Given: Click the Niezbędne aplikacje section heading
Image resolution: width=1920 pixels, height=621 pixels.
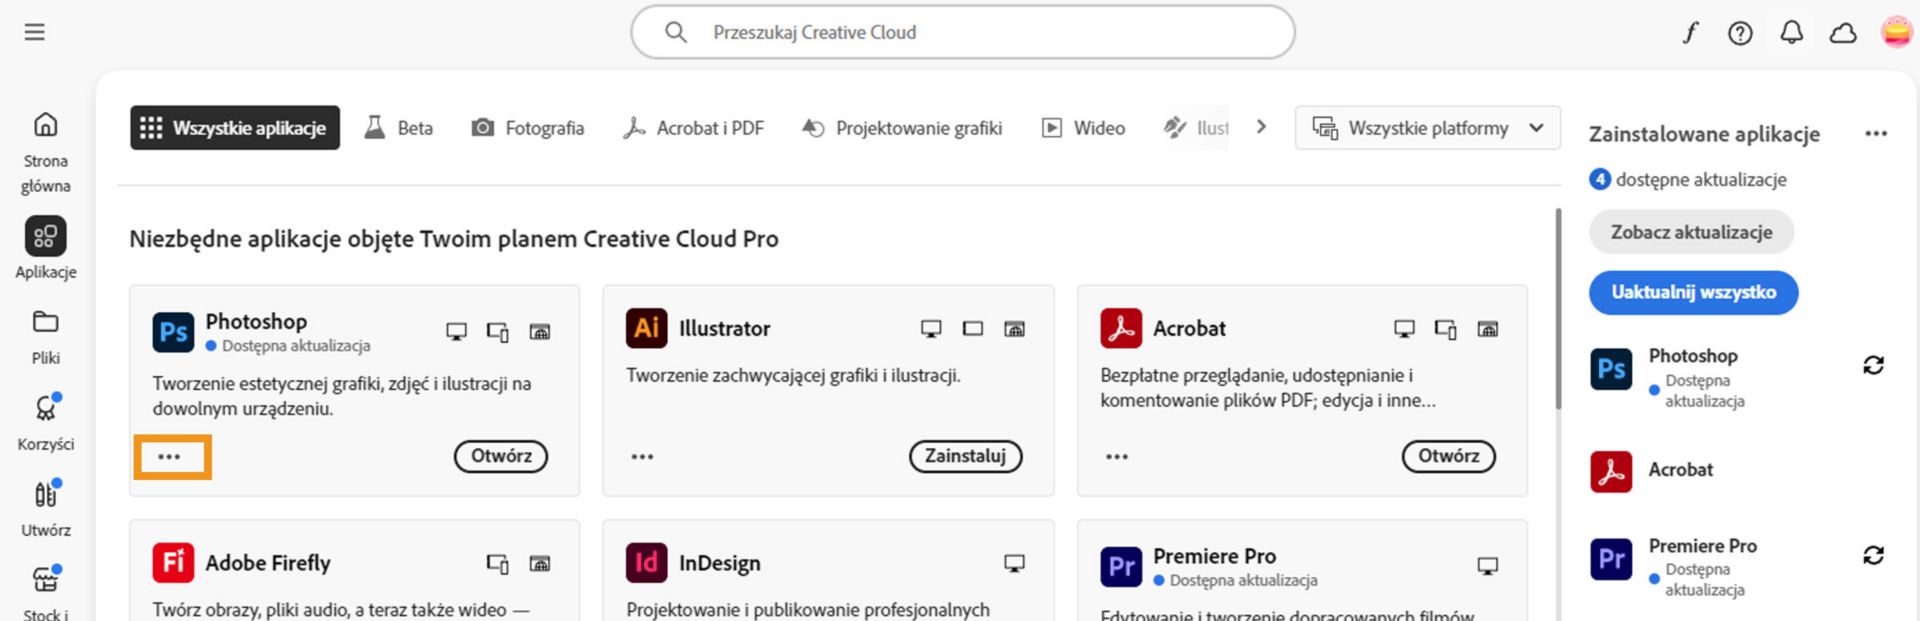Looking at the screenshot, I should (x=454, y=239).
